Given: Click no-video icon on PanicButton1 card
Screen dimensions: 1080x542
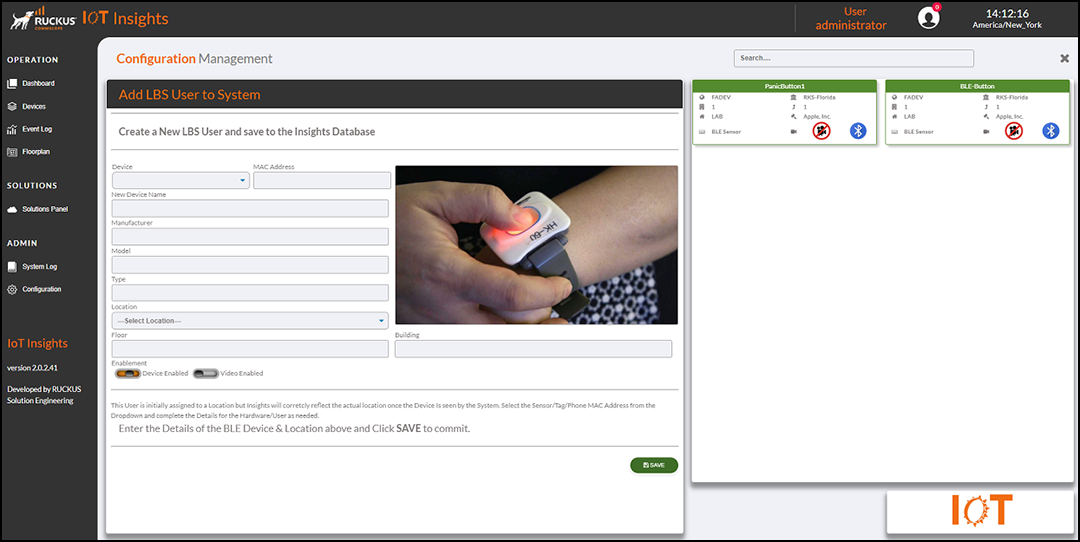Looking at the screenshot, I should [820, 131].
